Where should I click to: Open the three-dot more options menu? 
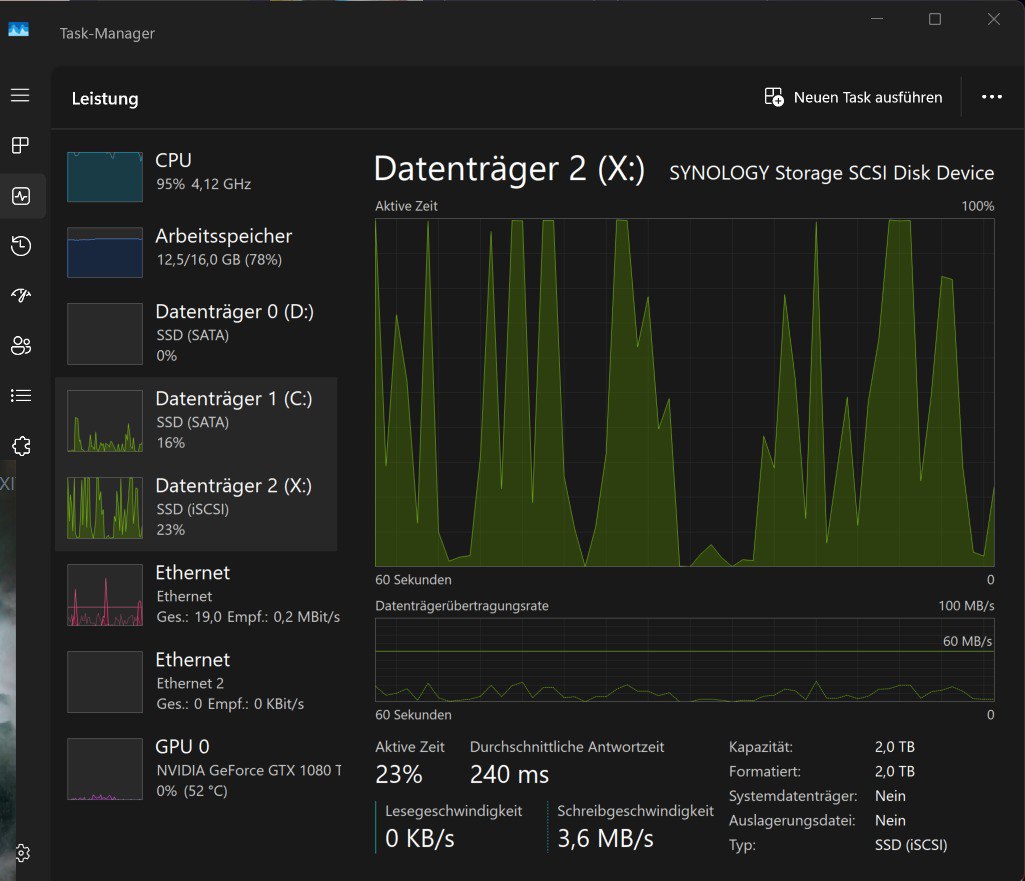tap(992, 97)
